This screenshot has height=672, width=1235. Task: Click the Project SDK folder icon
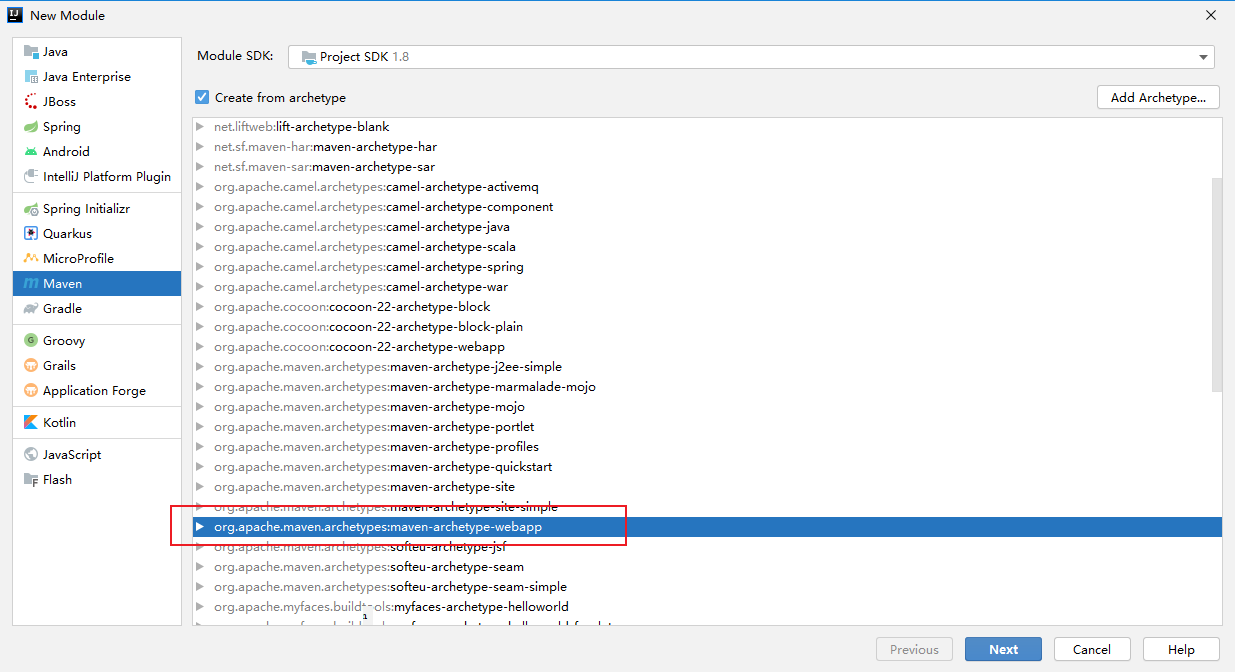point(309,57)
